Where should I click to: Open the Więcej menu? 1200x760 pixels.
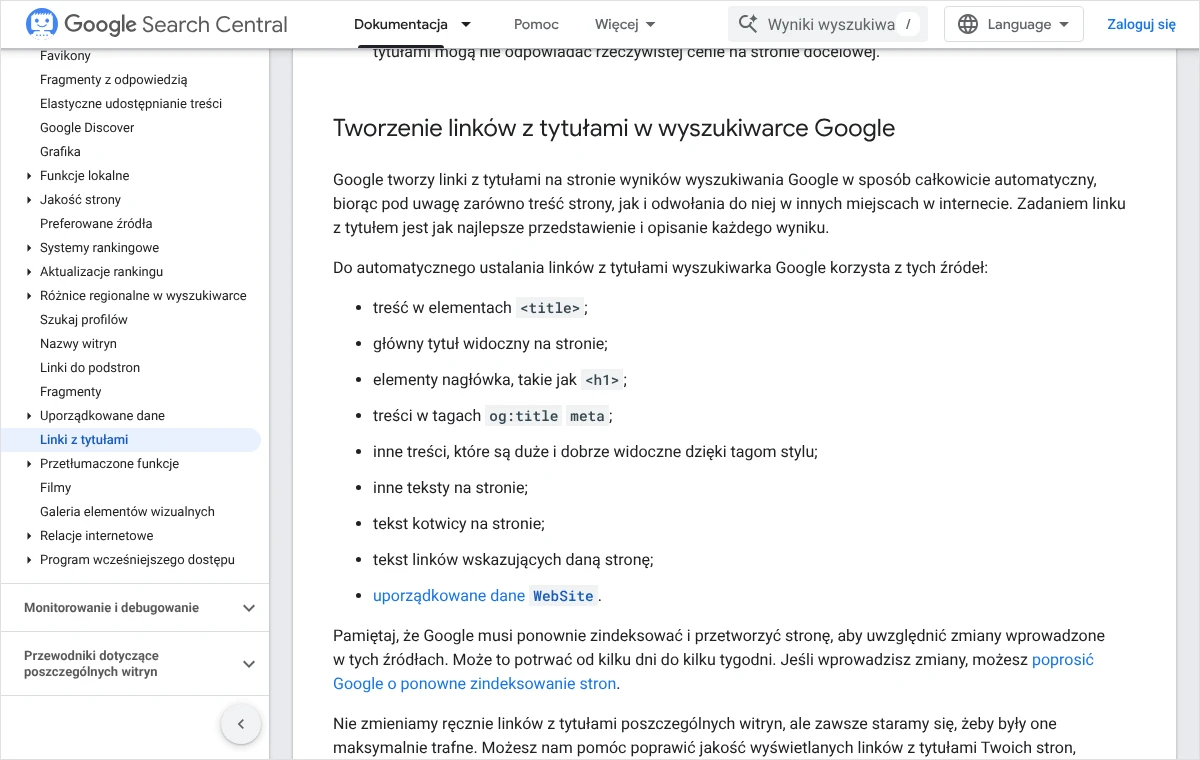point(625,24)
